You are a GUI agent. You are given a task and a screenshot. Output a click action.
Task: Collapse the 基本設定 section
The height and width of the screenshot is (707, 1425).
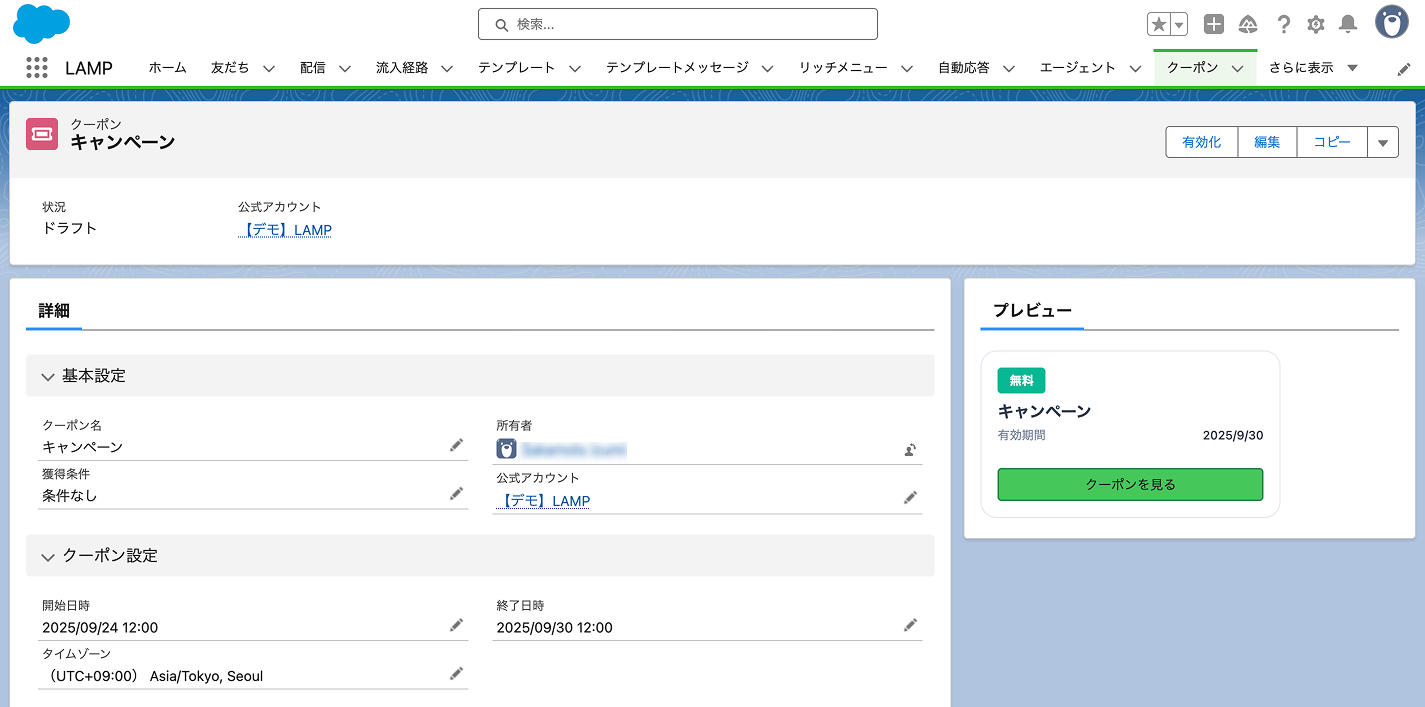click(x=48, y=377)
